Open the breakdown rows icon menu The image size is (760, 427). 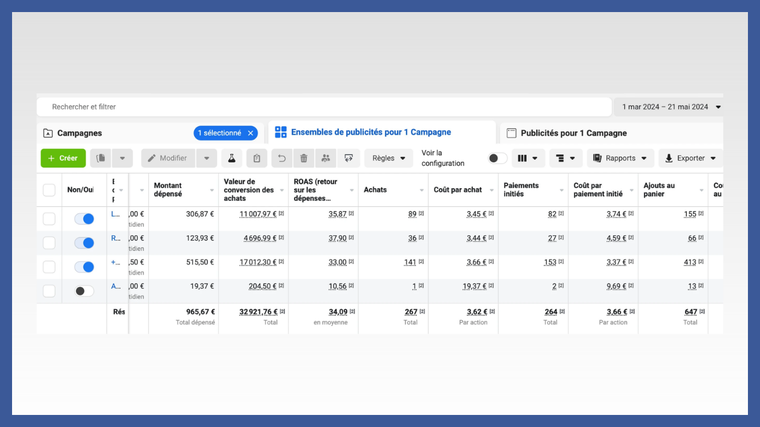coord(565,158)
